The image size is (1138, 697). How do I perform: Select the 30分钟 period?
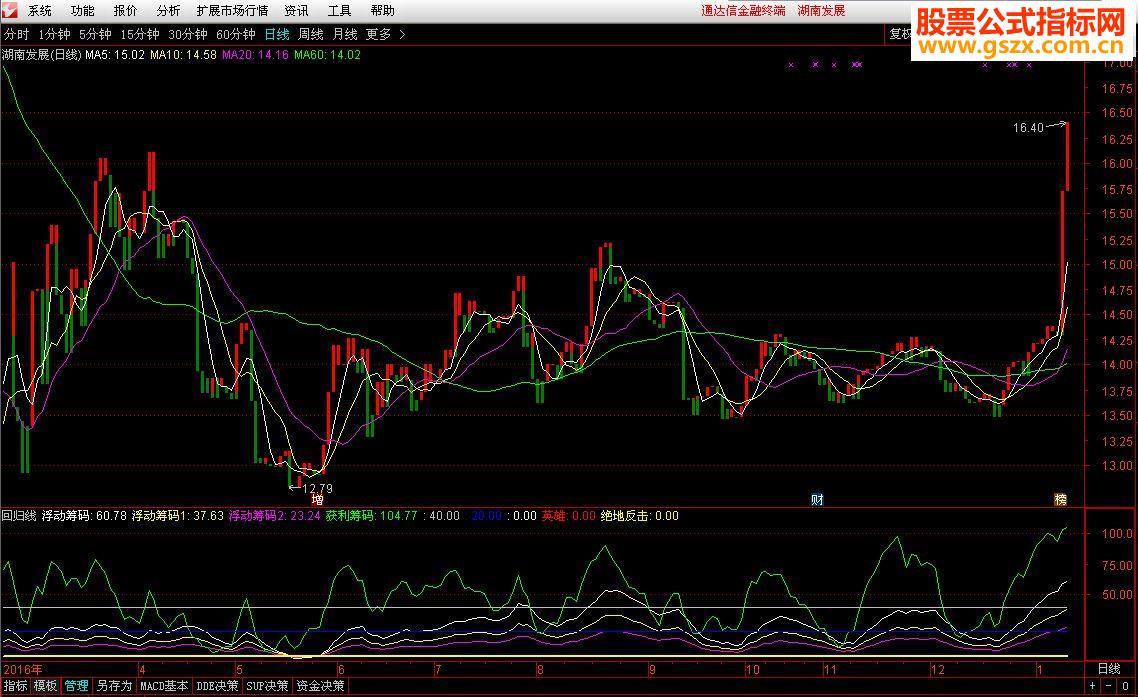click(188, 34)
